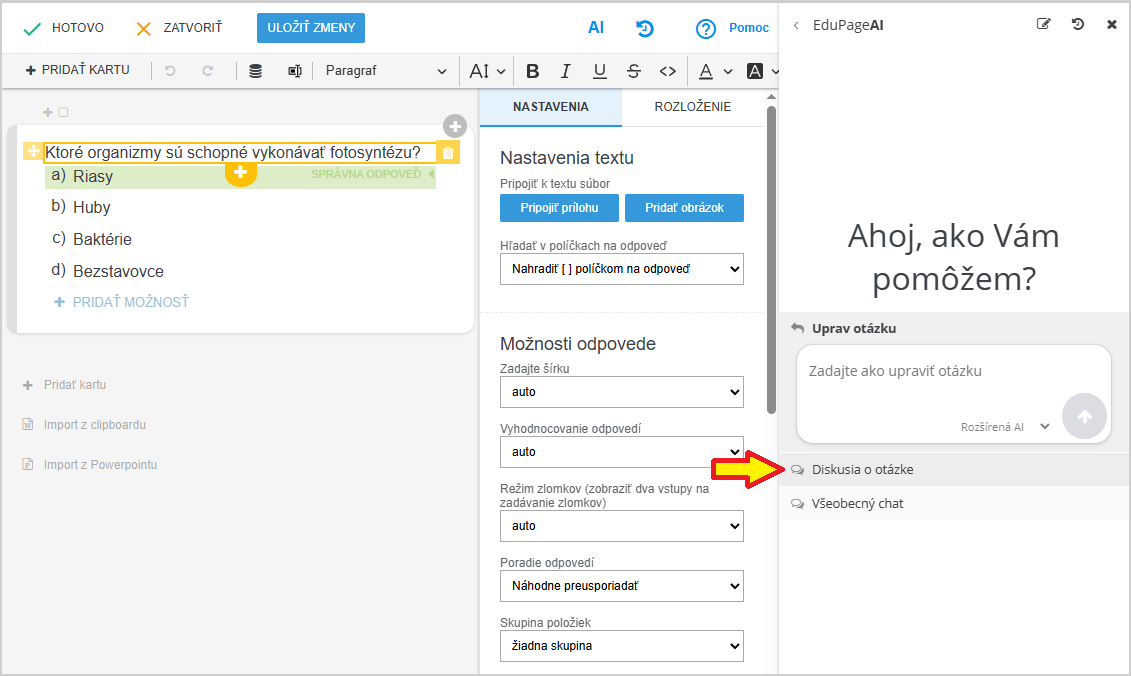1131x676 pixels.
Task: Open the history icon in EduPageAI panel
Action: point(1078,25)
